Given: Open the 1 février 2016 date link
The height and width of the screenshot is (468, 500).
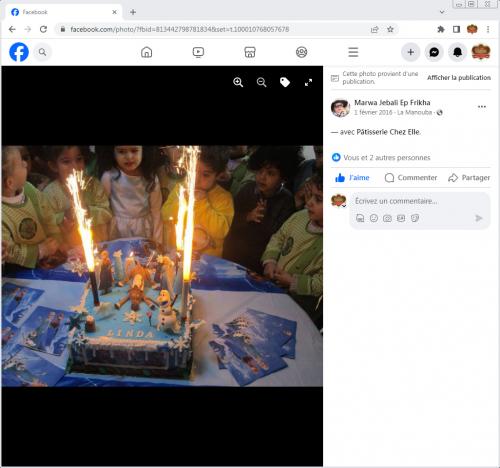Looking at the screenshot, I should click(373, 113).
